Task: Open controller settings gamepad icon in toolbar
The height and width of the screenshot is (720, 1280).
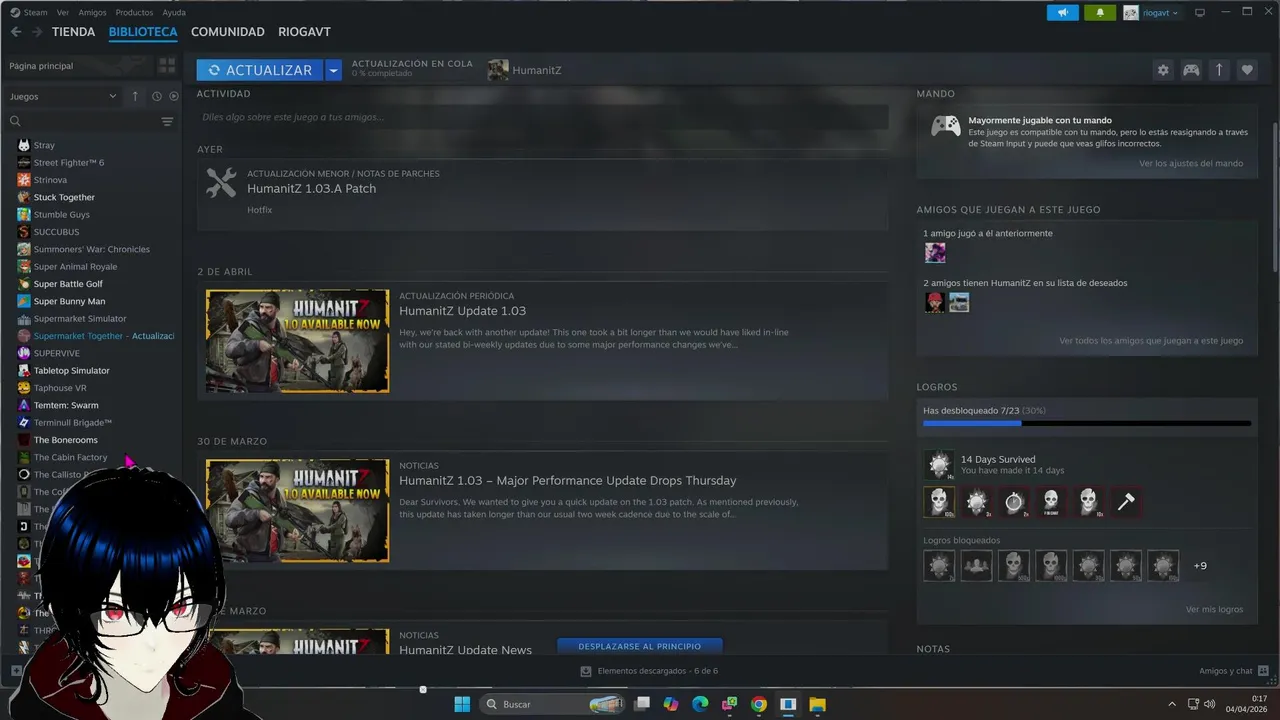Action: coord(1191,70)
